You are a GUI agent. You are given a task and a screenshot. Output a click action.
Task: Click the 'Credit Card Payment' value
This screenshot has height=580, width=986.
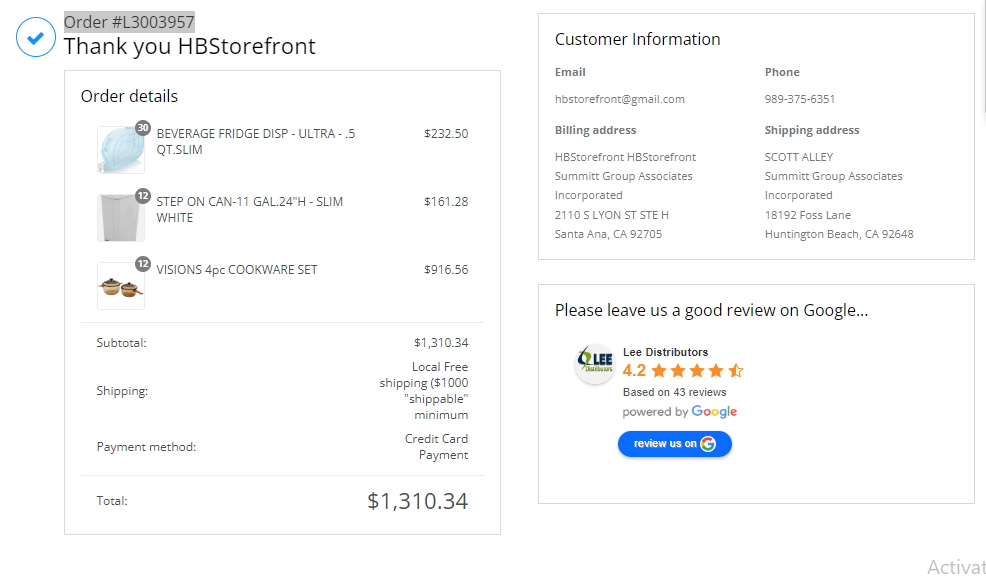pyautogui.click(x=436, y=447)
